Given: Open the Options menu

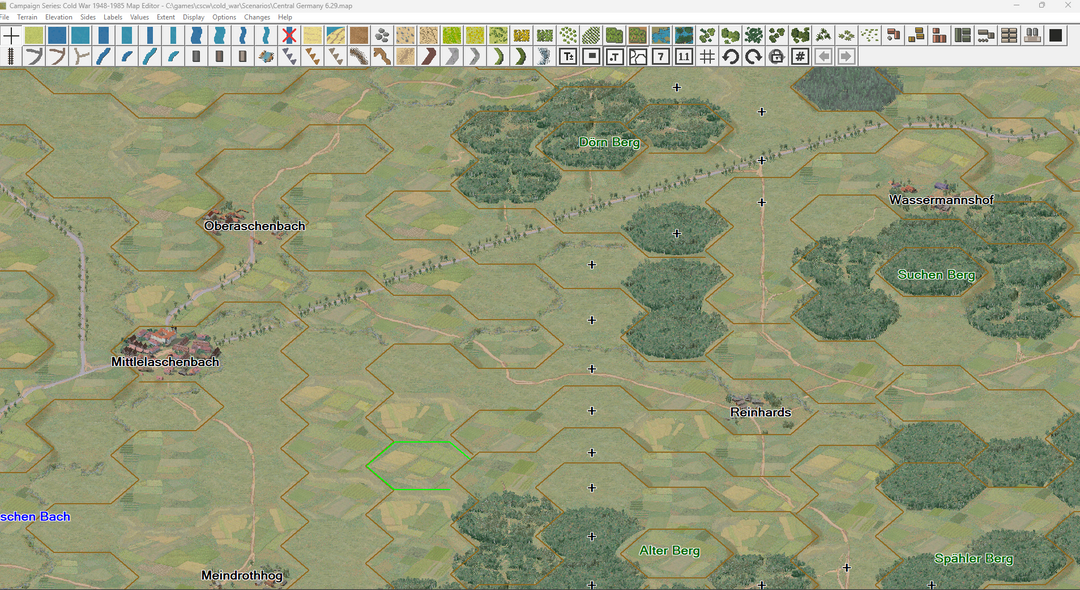Looking at the screenshot, I should pyautogui.click(x=224, y=17).
